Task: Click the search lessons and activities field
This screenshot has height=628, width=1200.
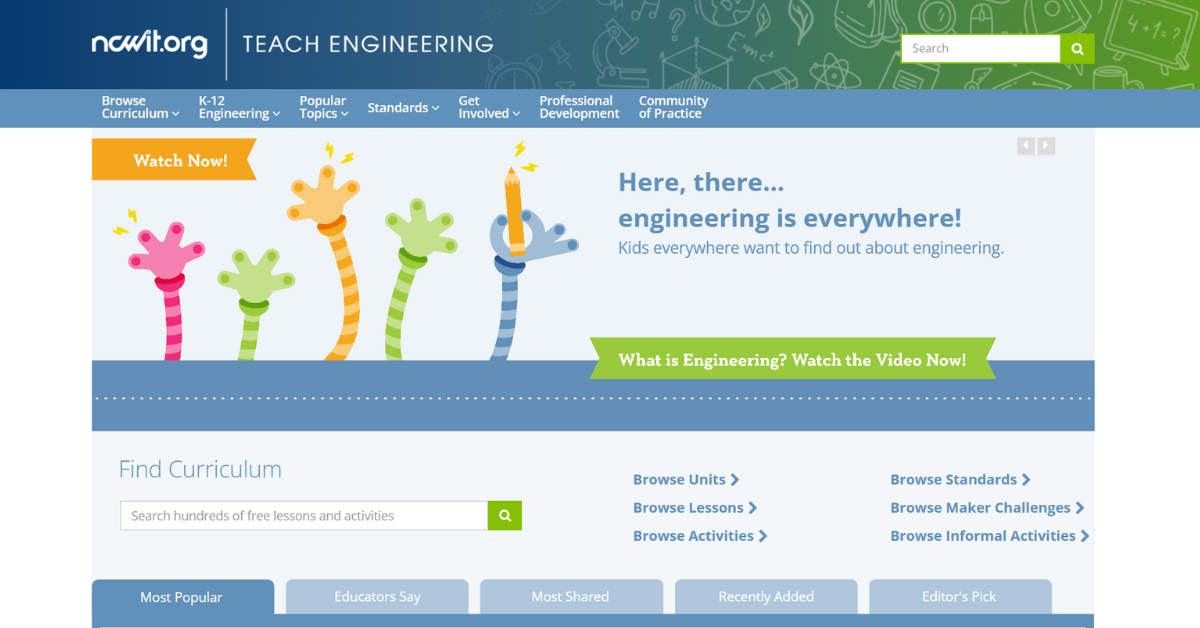Action: pos(303,516)
